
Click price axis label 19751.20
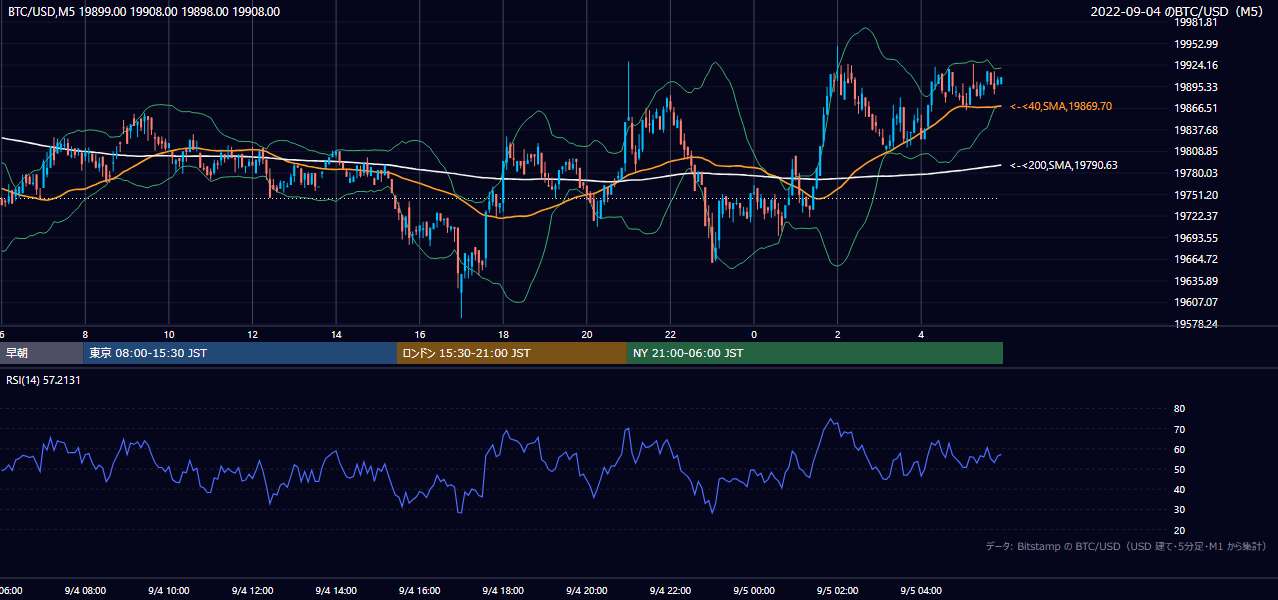(1196, 195)
